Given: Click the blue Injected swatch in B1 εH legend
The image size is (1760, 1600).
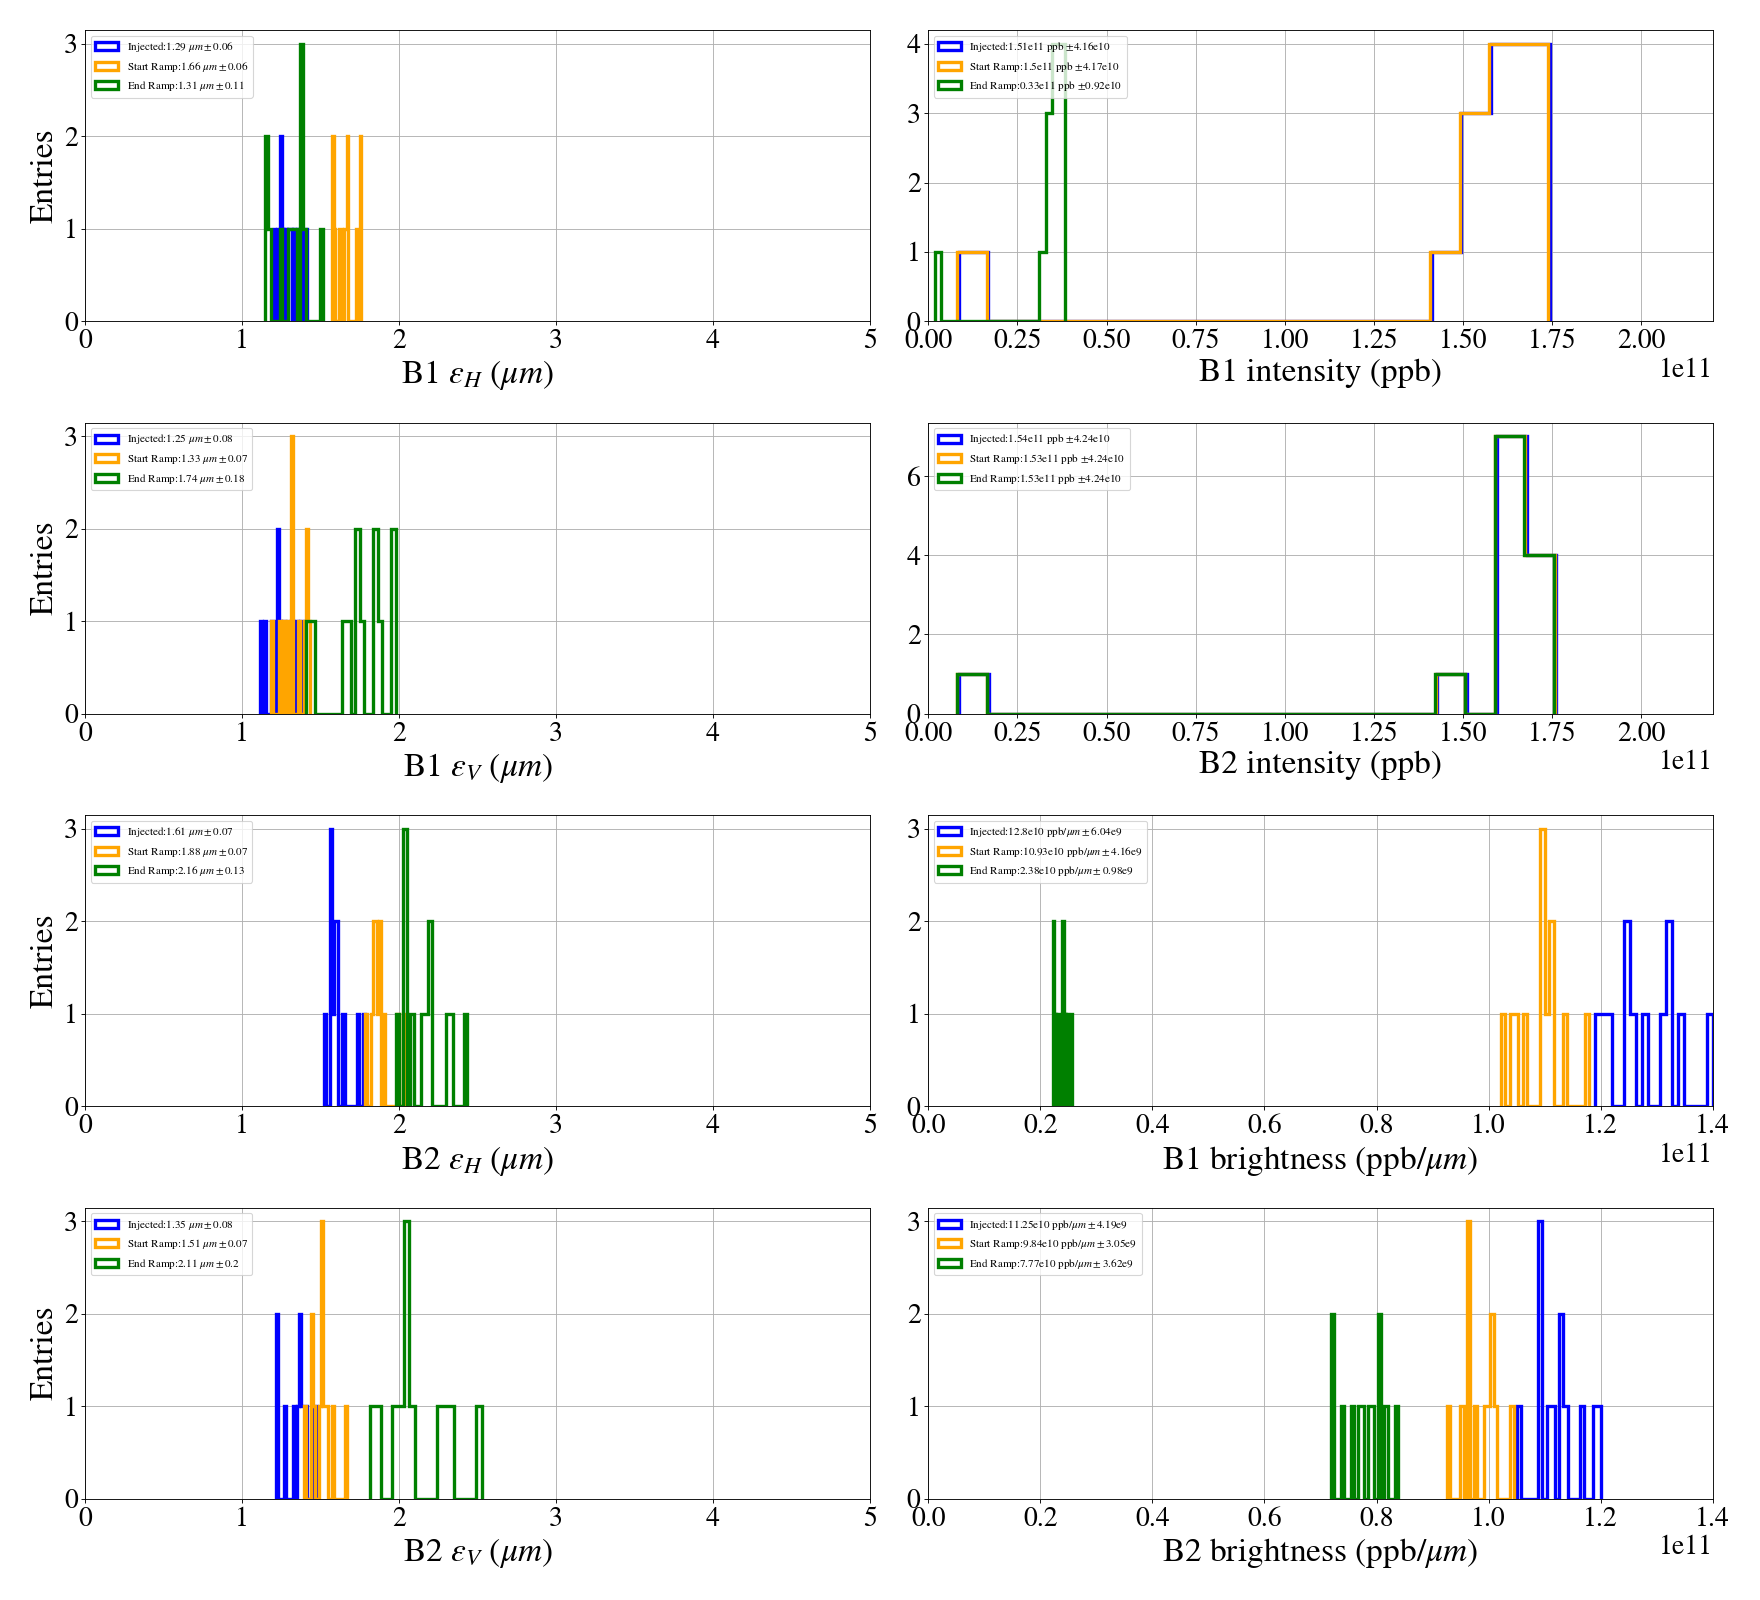Looking at the screenshot, I should coord(106,47).
